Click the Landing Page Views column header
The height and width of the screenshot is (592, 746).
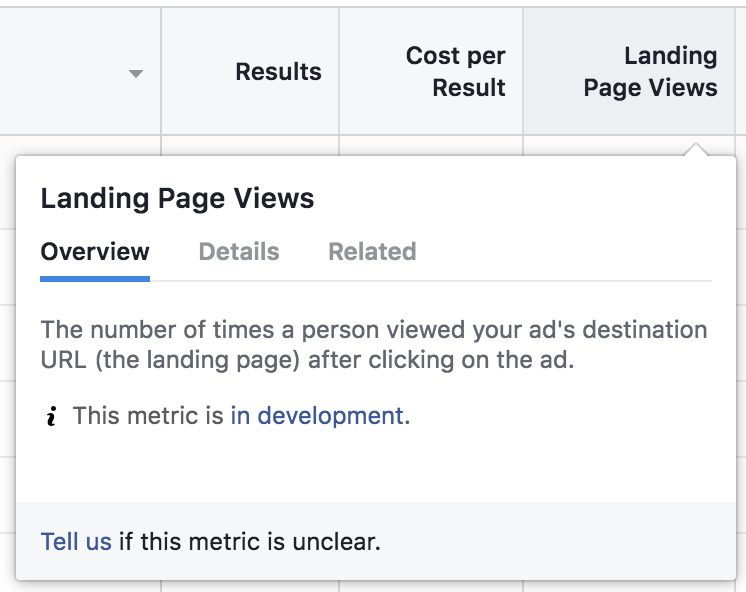[650, 72]
